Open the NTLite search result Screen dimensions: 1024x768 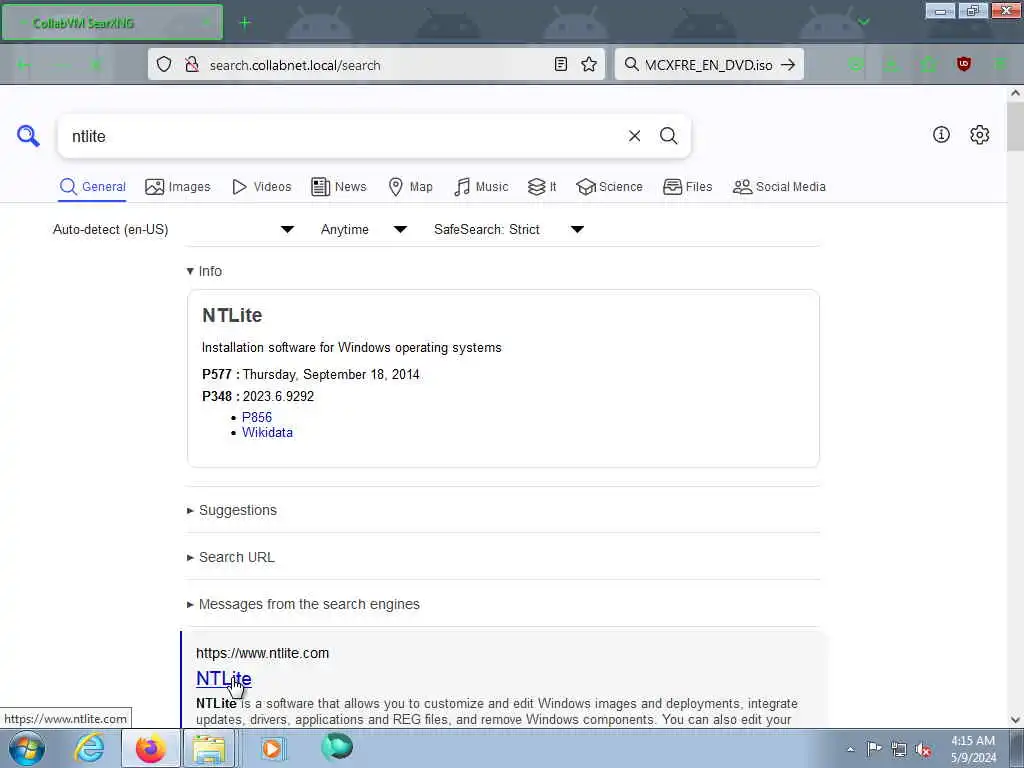point(223,679)
